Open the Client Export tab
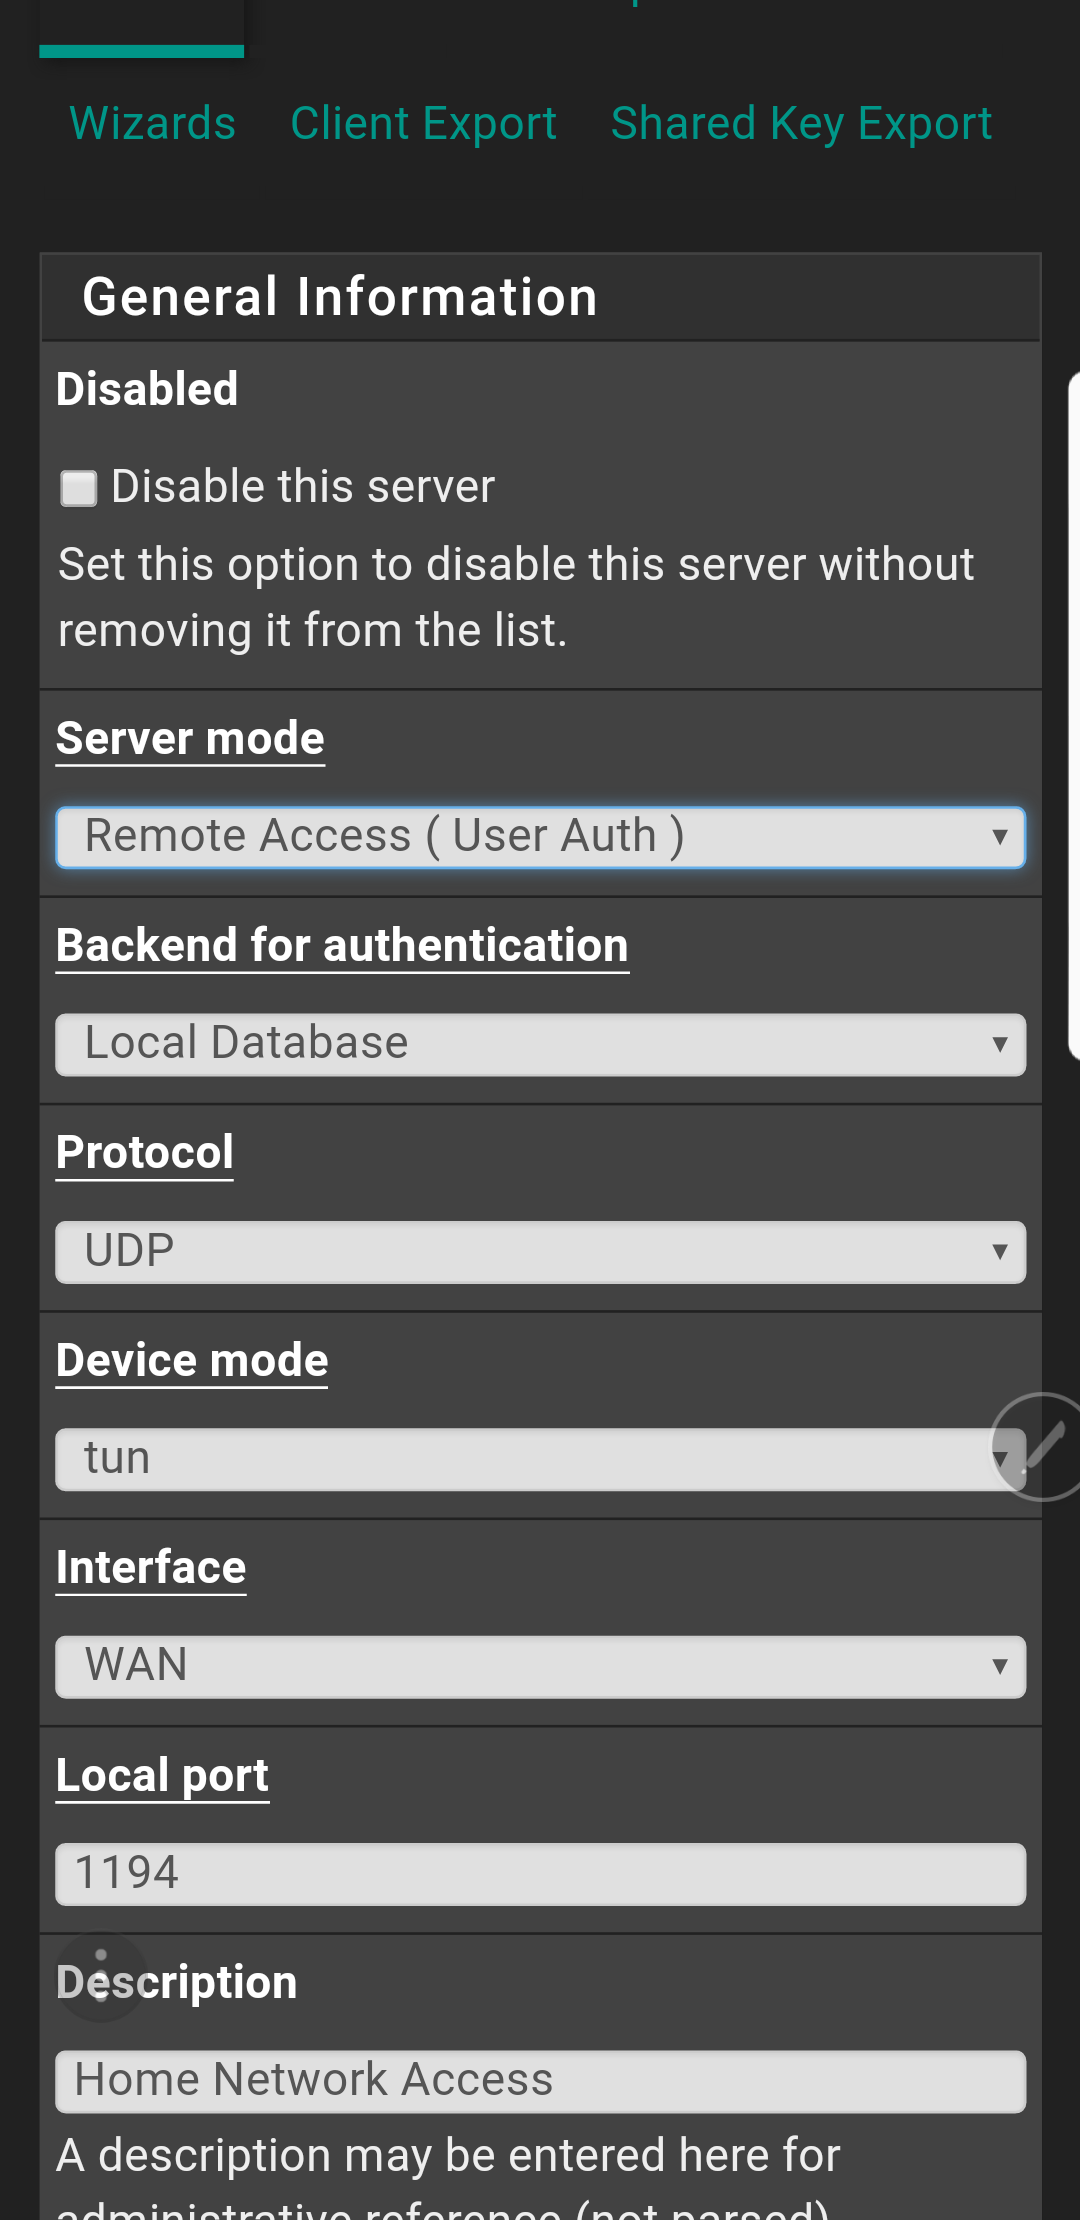1080x2220 pixels. click(423, 124)
